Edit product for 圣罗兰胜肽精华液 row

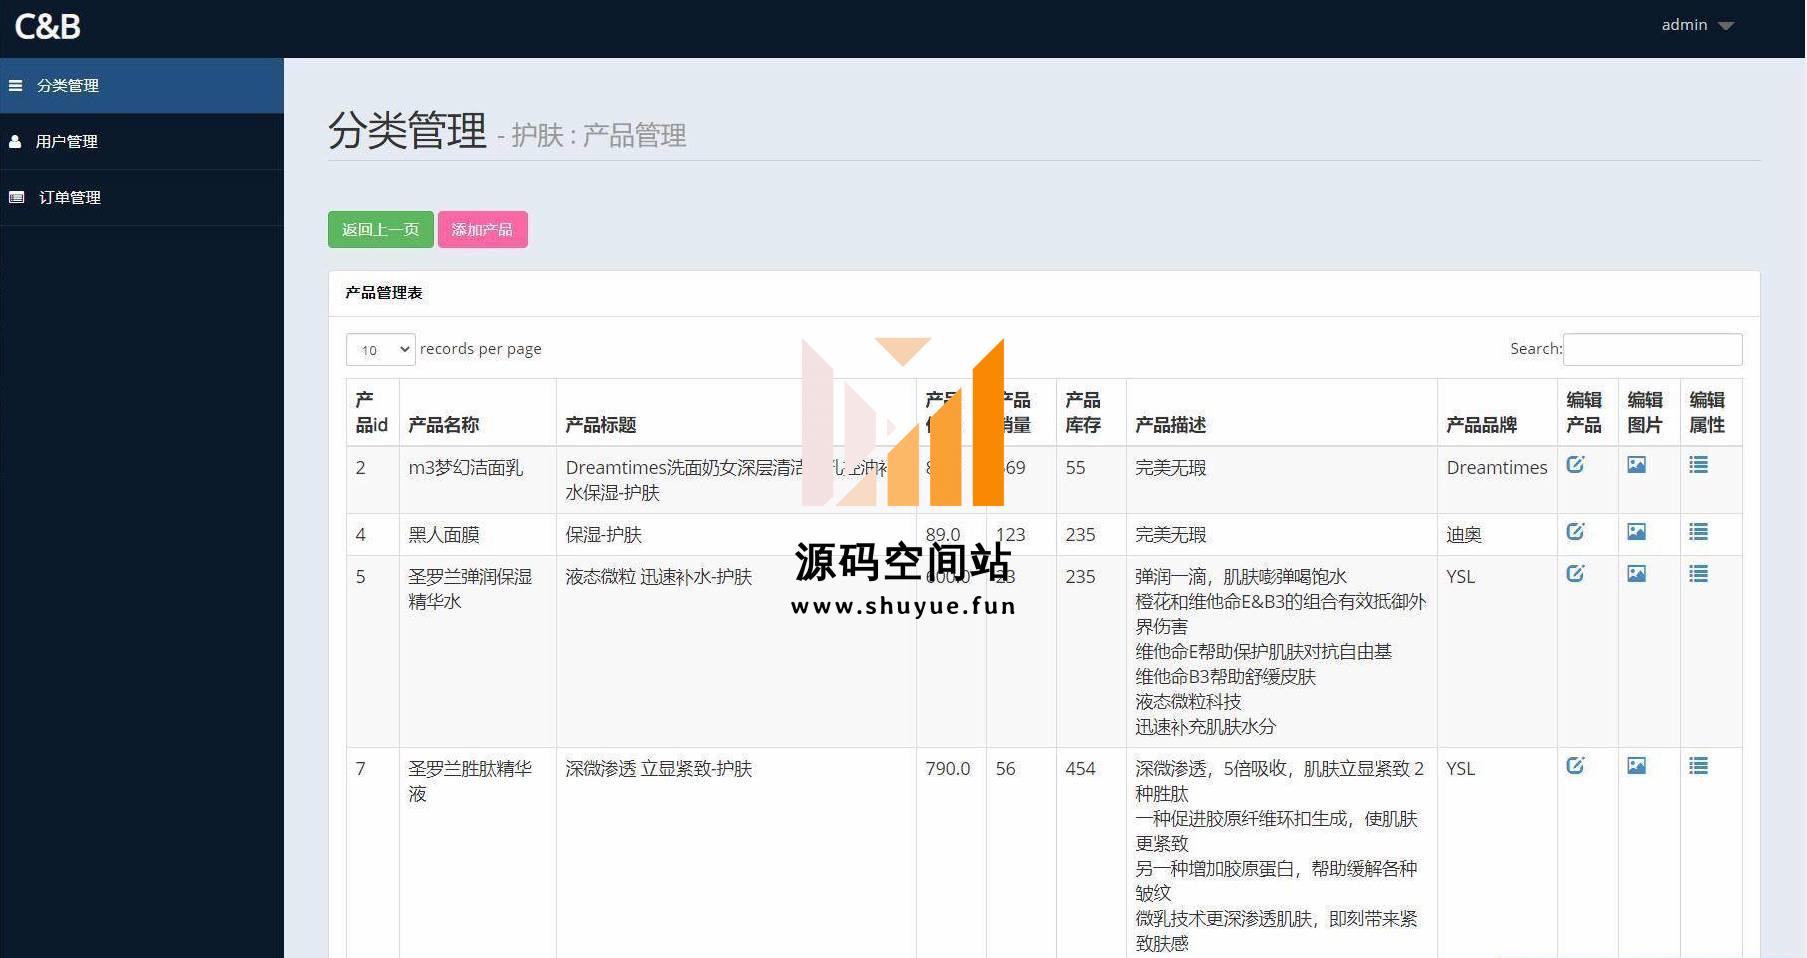1575,766
